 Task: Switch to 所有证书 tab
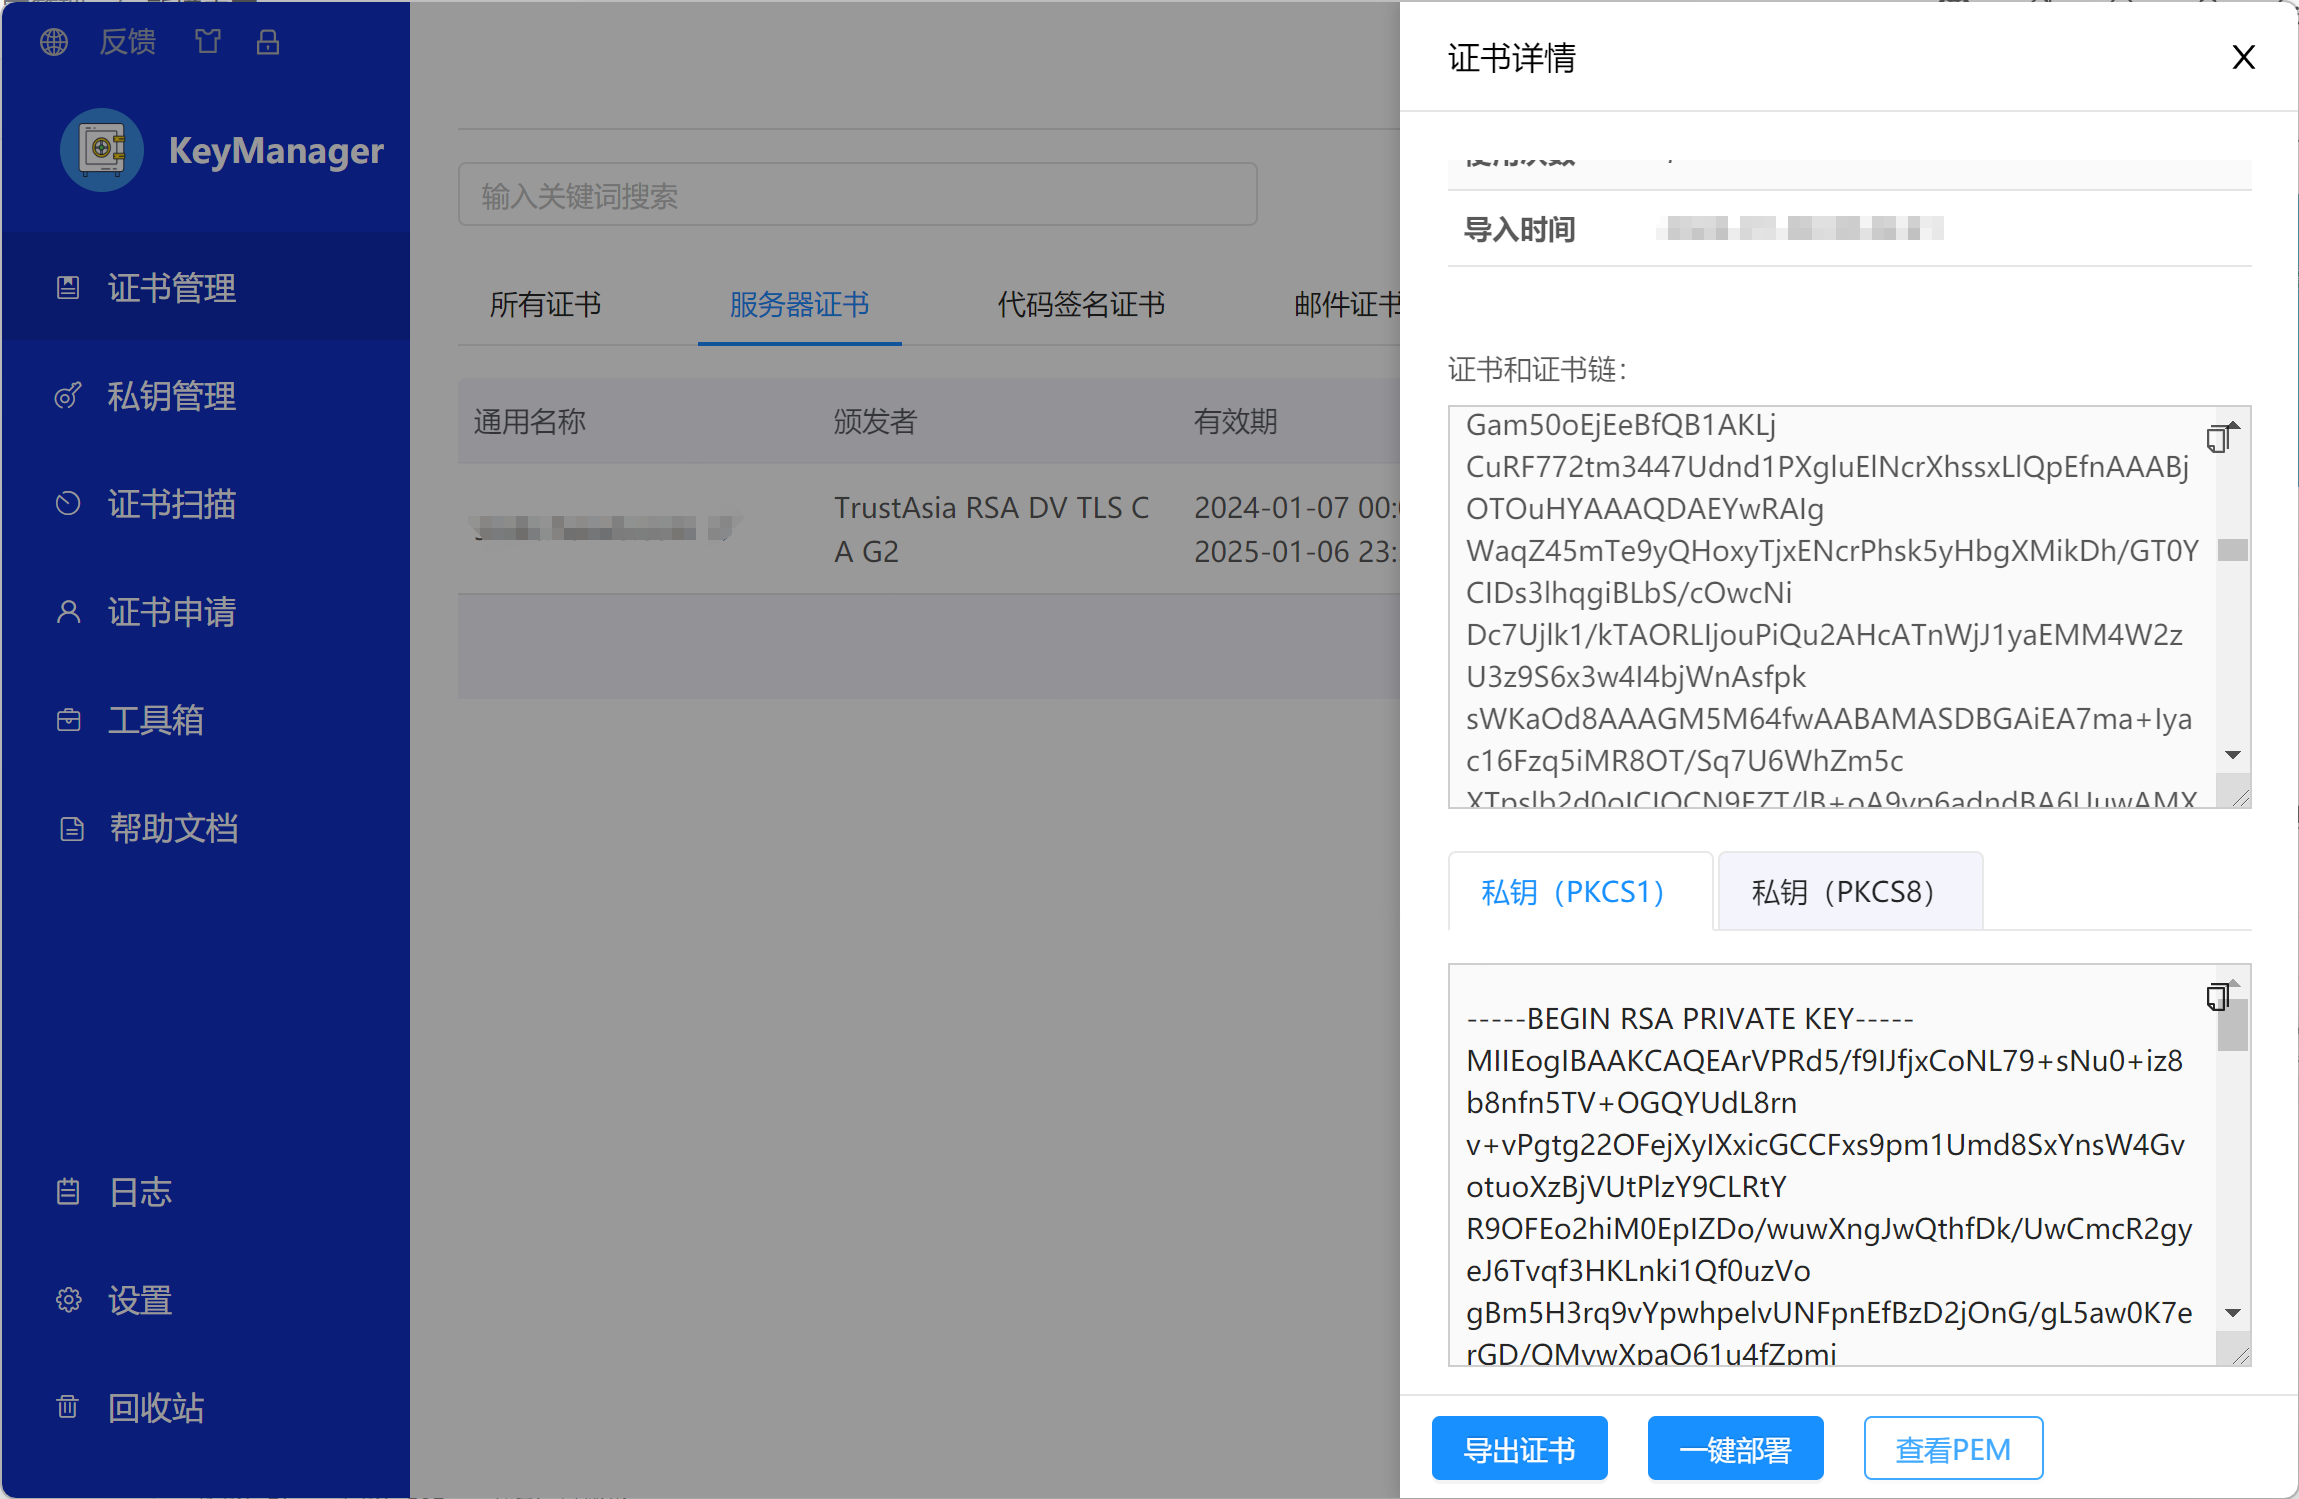[545, 305]
